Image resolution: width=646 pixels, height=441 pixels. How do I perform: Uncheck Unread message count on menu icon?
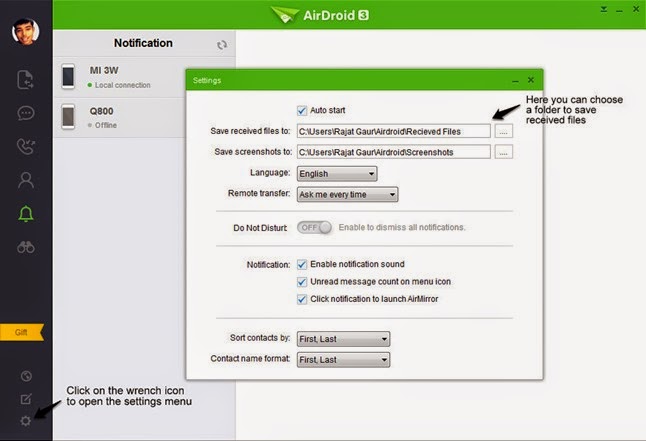pyautogui.click(x=302, y=282)
